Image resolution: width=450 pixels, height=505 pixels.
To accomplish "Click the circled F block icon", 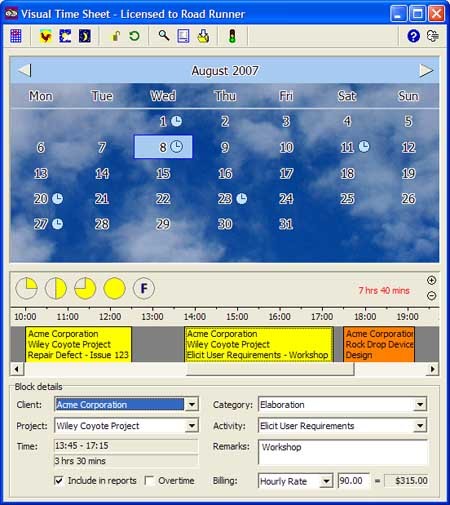I will pos(144,288).
